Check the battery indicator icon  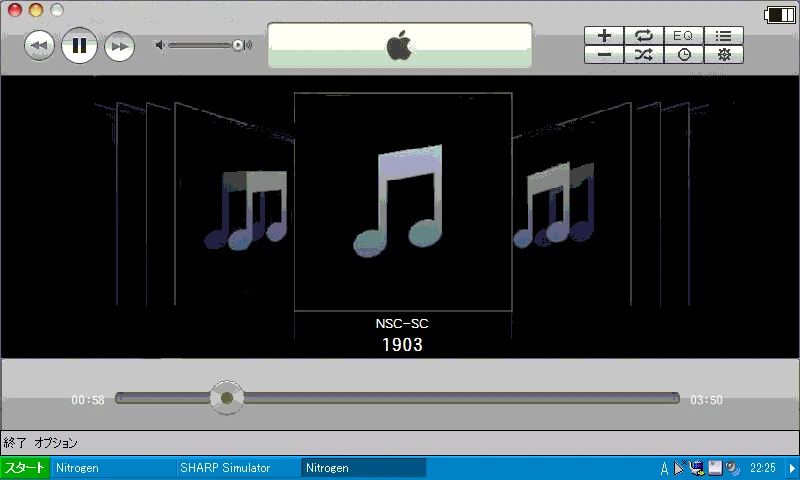[779, 15]
